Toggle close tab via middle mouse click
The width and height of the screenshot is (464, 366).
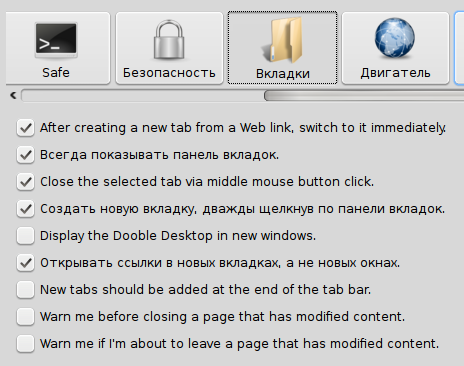(x=25, y=182)
